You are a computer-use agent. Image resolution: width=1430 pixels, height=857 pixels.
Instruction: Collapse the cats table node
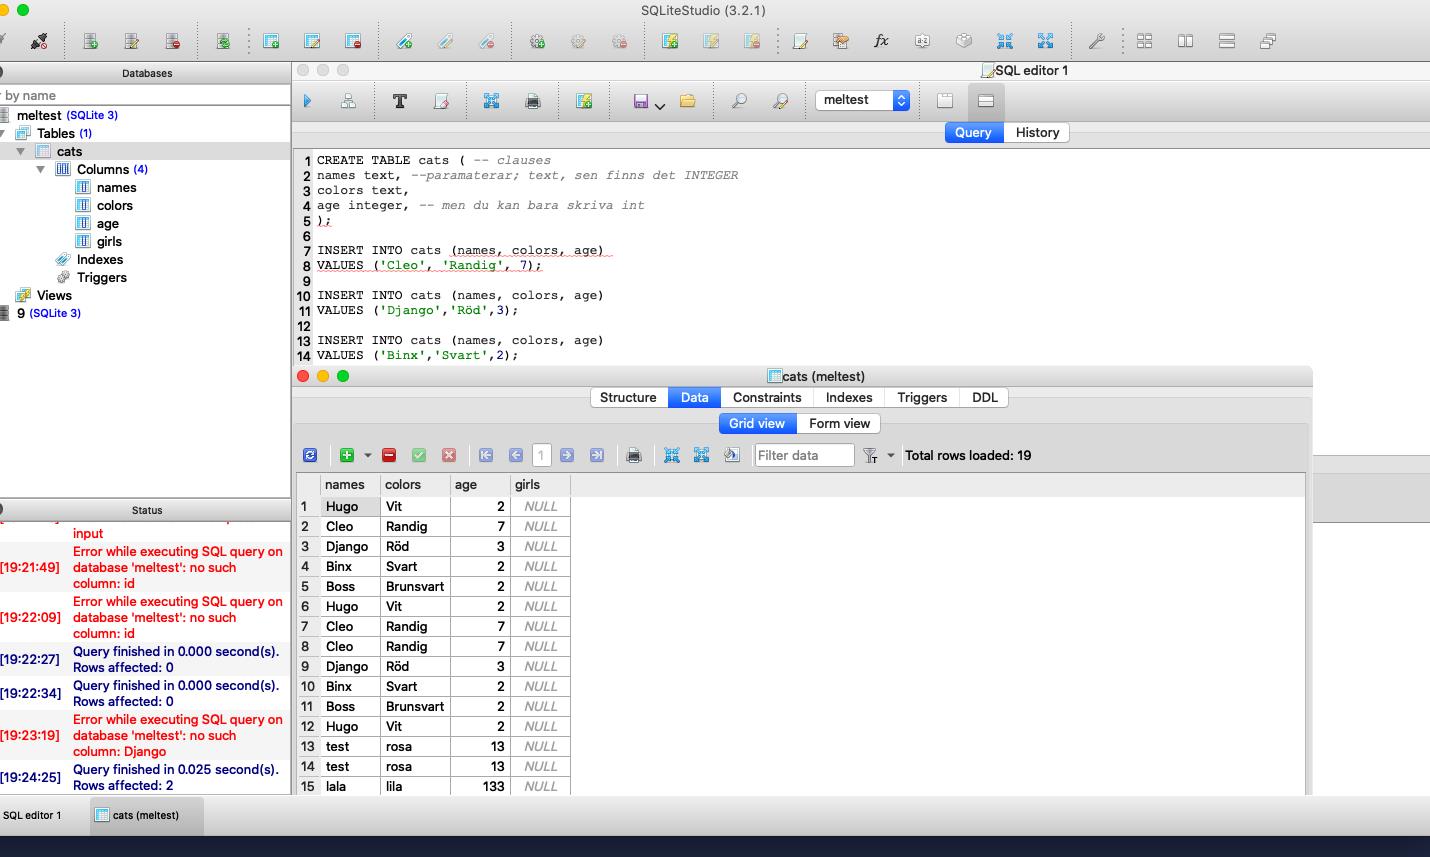20,151
